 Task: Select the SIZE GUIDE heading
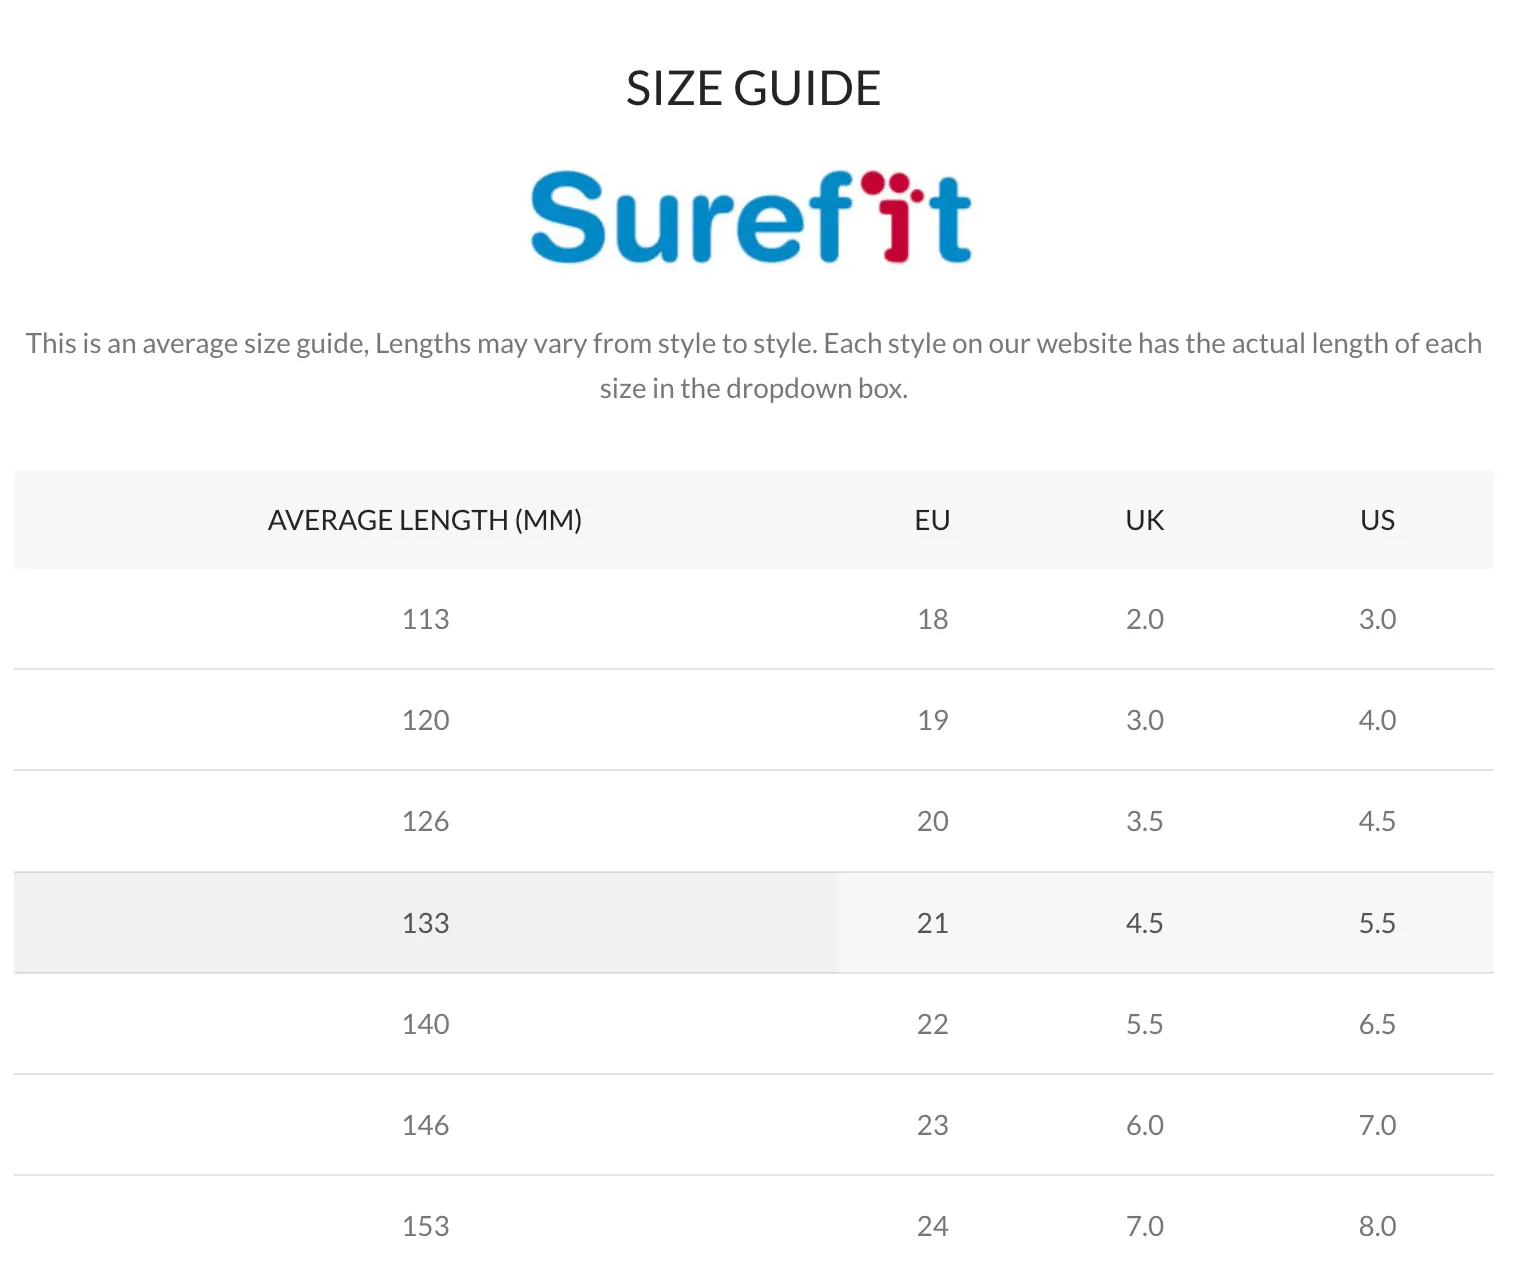tap(753, 88)
